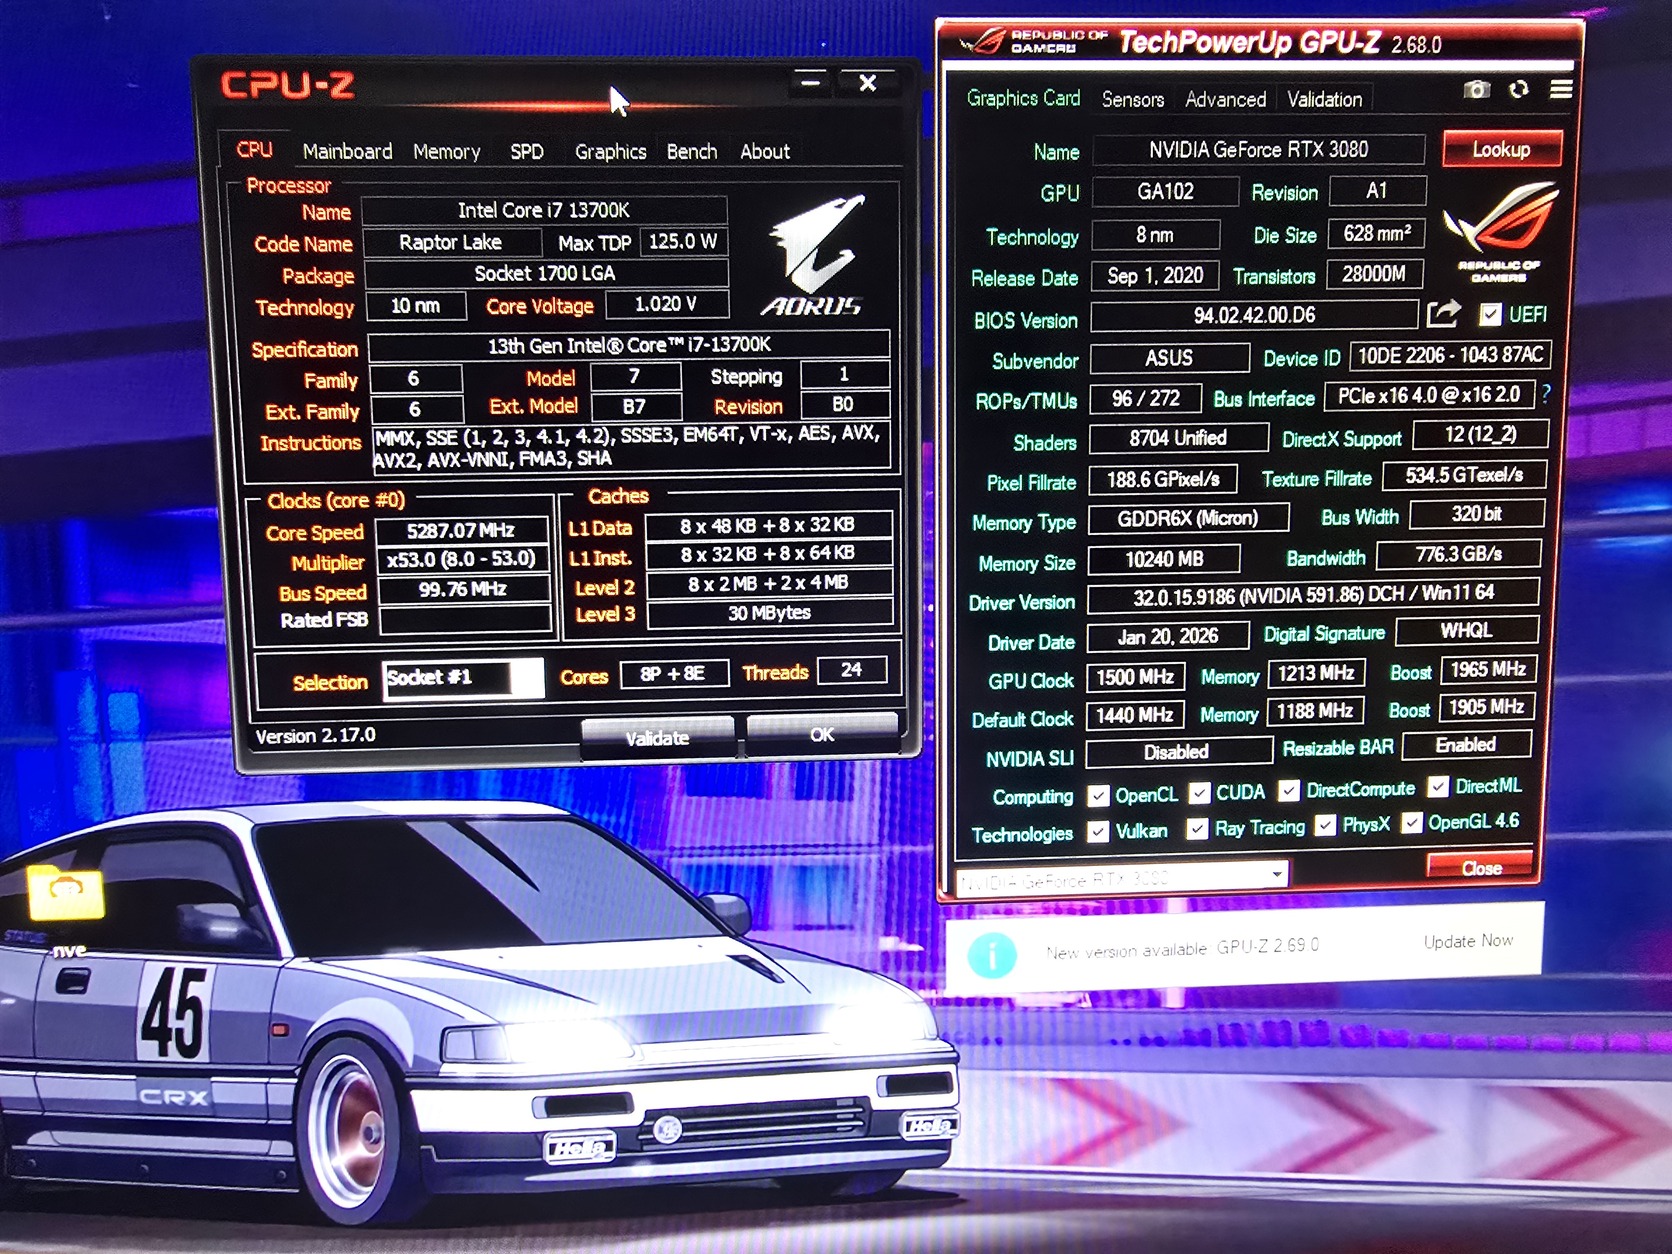Toggle the OpenCL checkbox
Viewport: 1672px width, 1254px height.
pos(1098,796)
